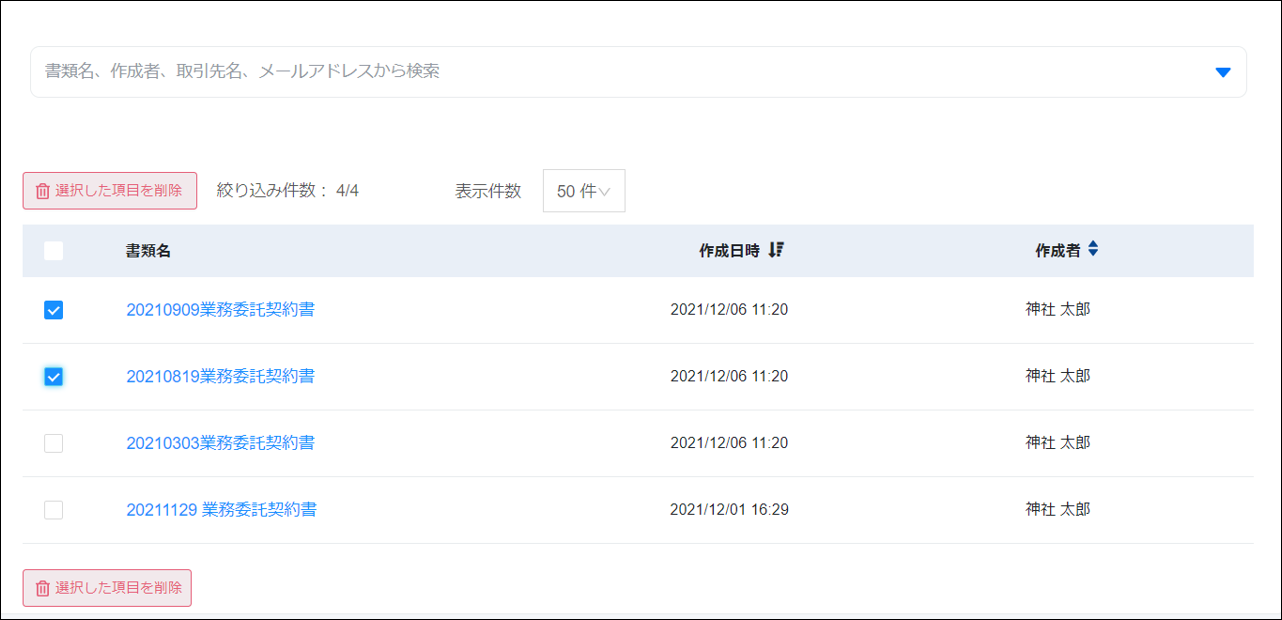Click the sort arrows beside 作成者

(x=1093, y=250)
